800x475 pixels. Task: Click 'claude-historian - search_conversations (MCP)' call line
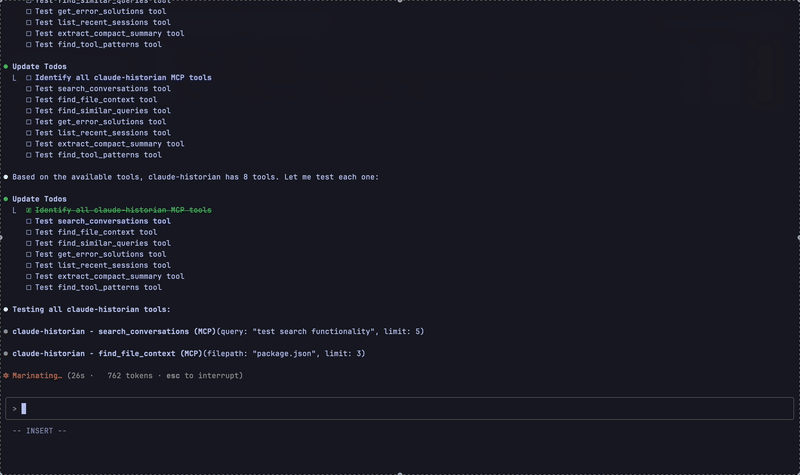pos(218,332)
